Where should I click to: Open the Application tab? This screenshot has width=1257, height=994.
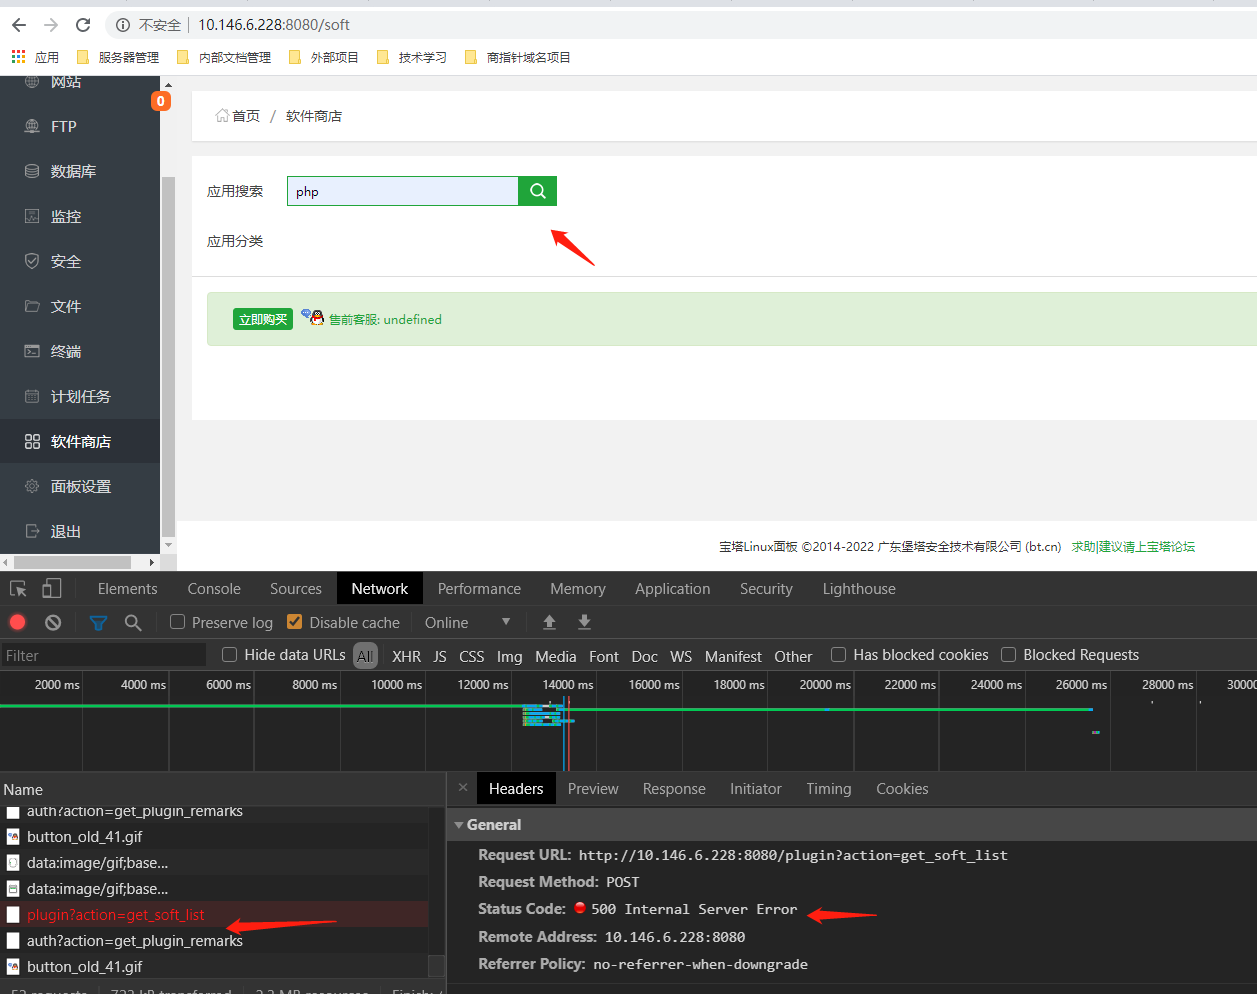(673, 589)
